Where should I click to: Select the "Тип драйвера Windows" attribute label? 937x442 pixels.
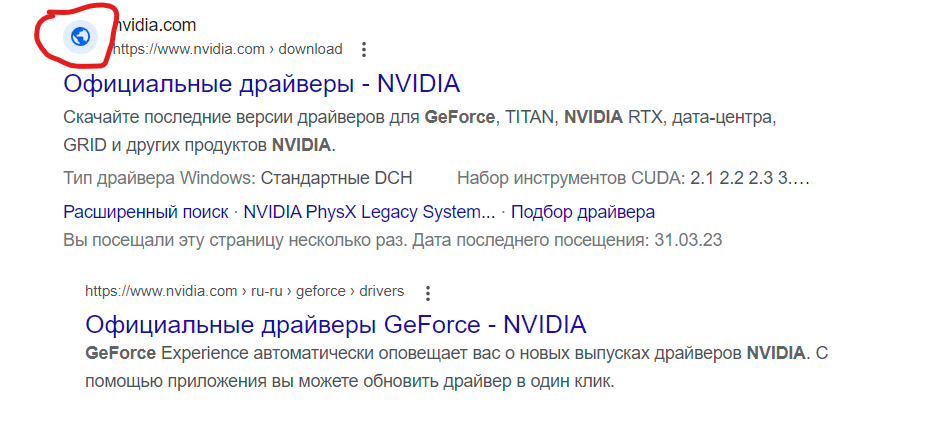[x=158, y=179]
